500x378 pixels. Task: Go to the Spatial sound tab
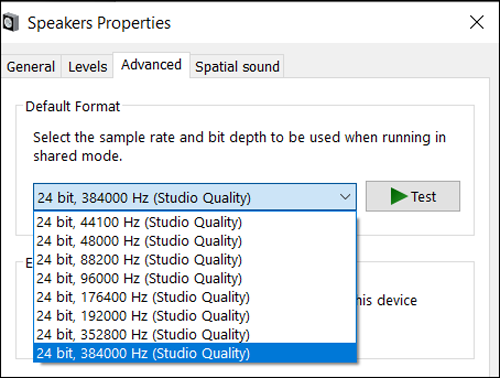[x=237, y=67]
